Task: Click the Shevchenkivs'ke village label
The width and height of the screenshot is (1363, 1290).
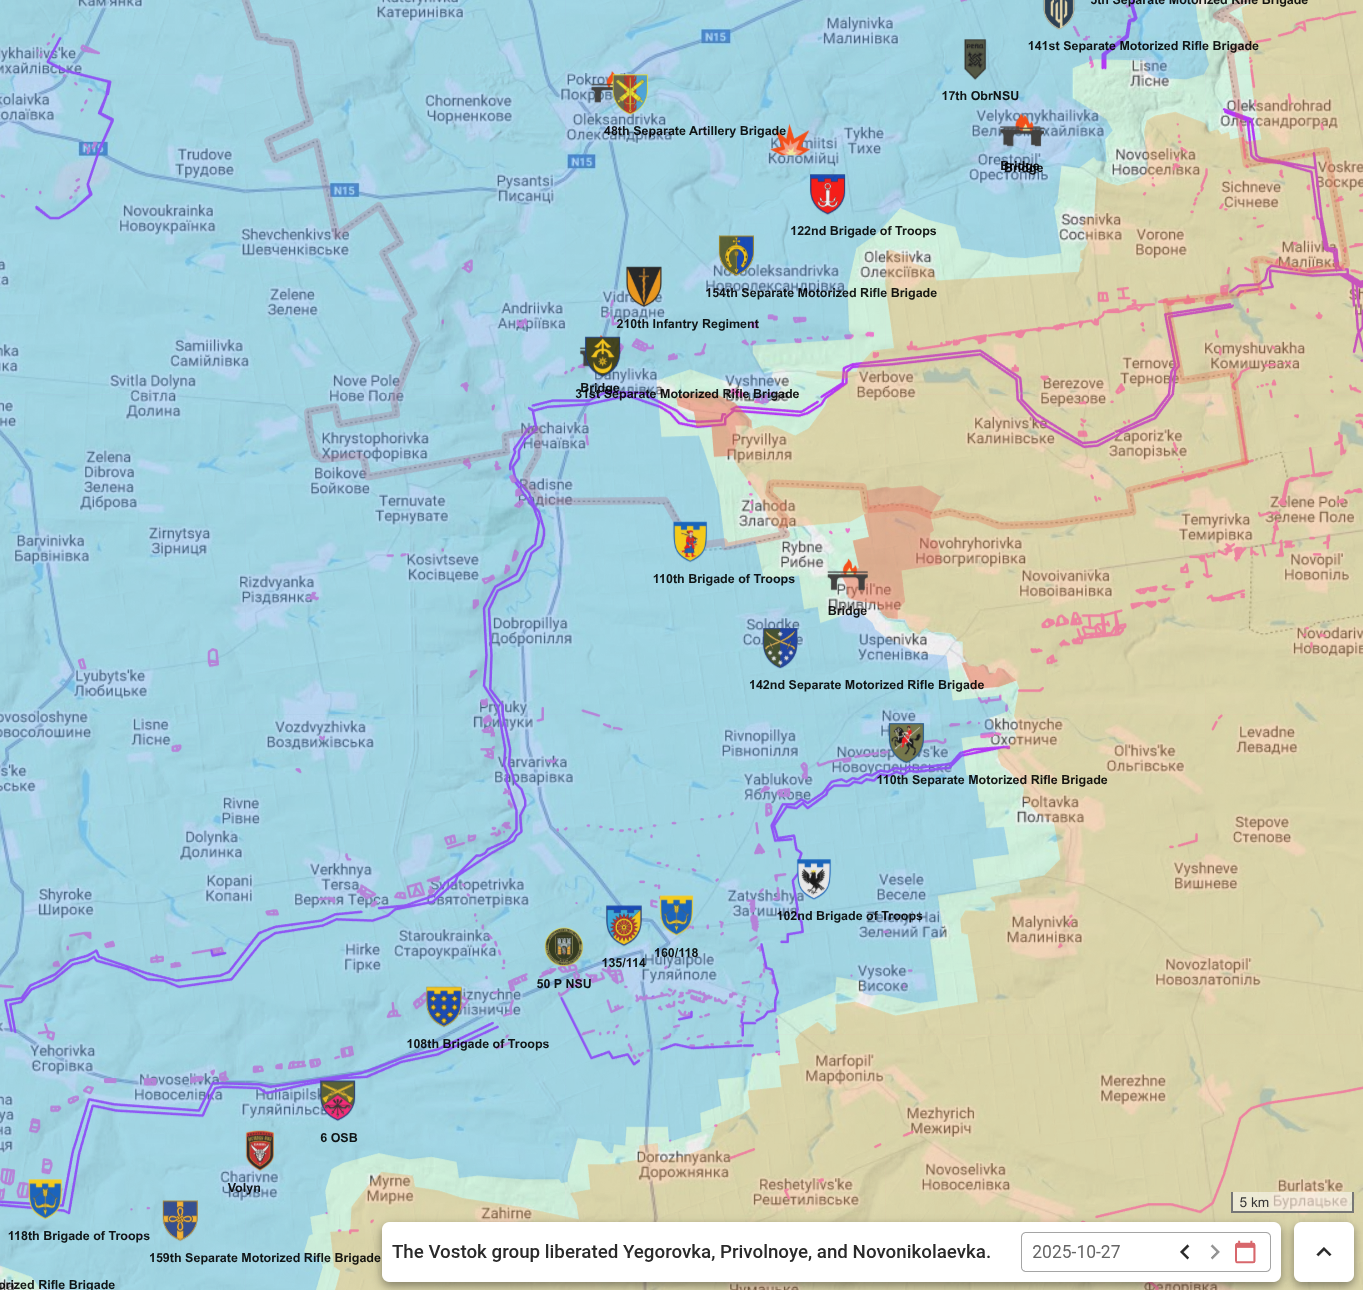Action: point(295,242)
